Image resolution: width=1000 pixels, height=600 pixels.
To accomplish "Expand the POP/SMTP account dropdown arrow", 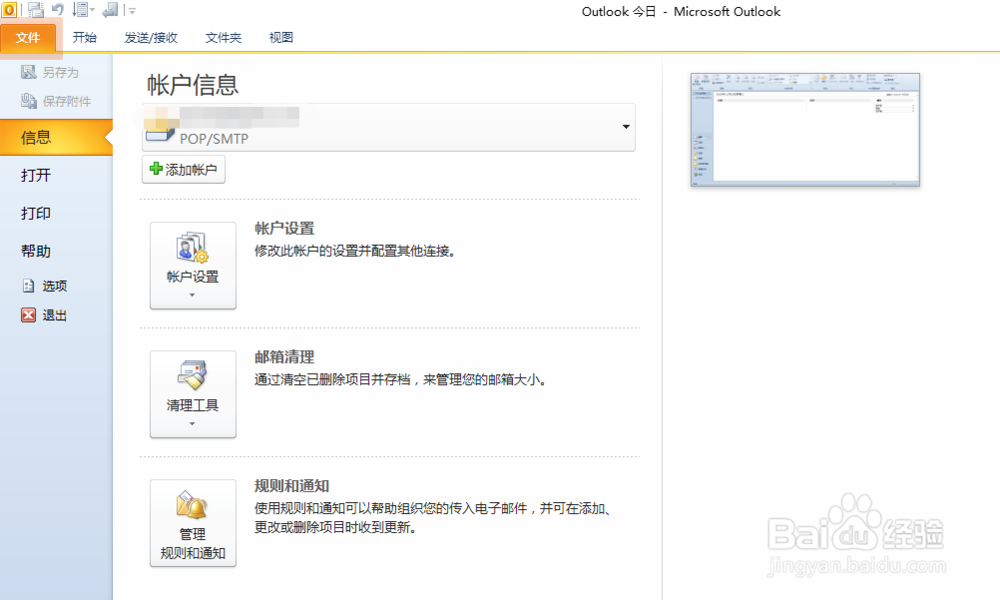I will tap(626, 127).
